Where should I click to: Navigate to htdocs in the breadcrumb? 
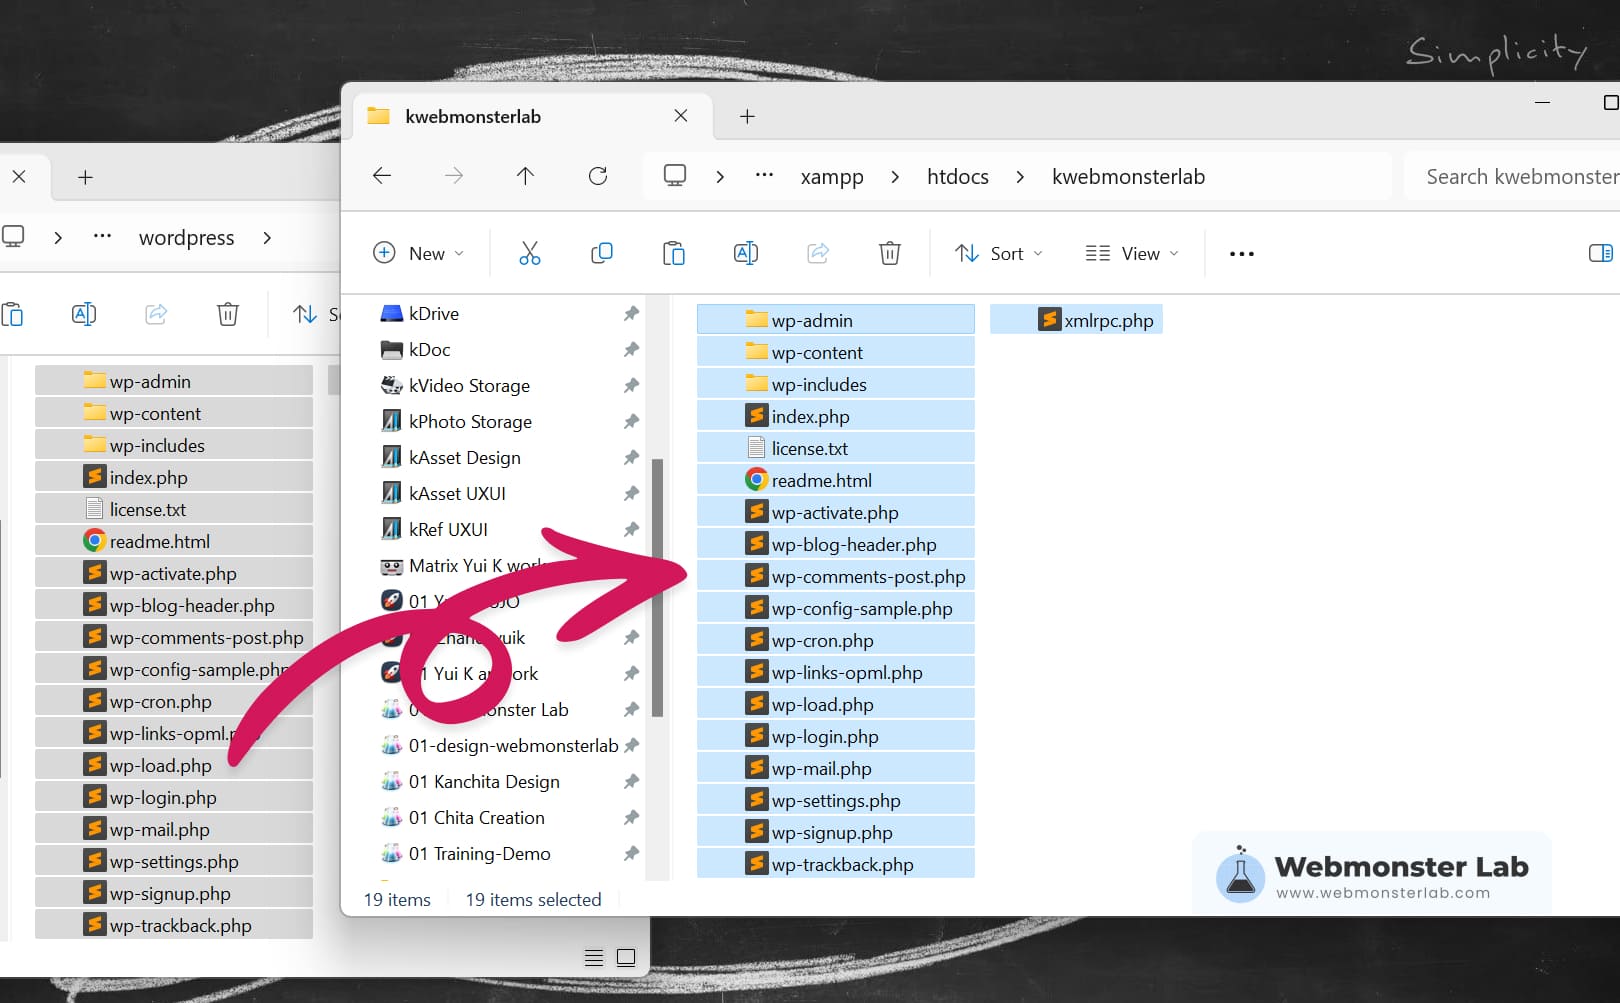click(958, 177)
